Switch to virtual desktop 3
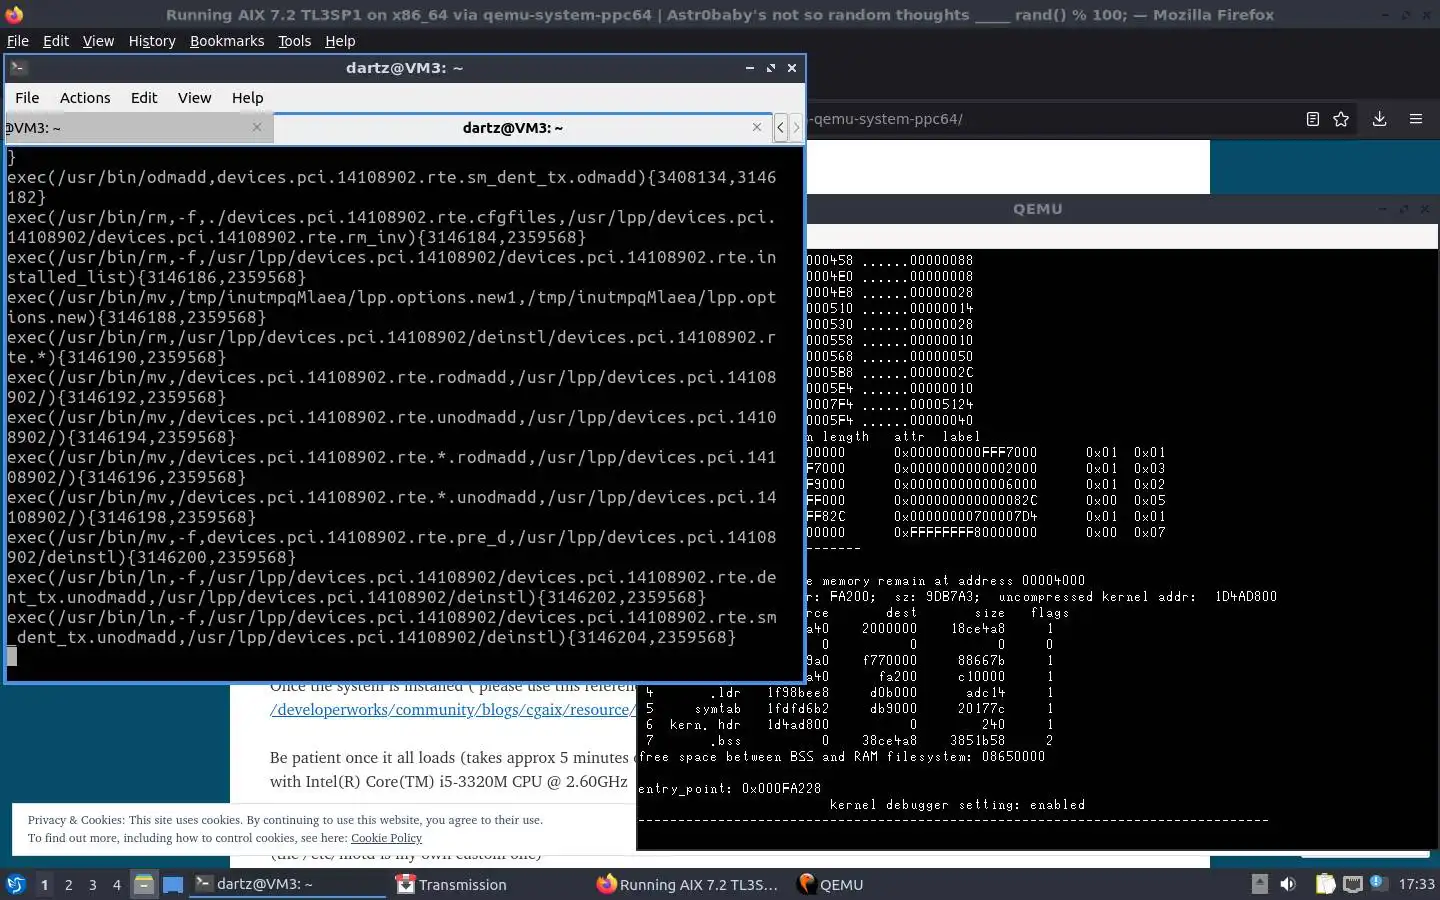1440x900 pixels. click(x=93, y=884)
